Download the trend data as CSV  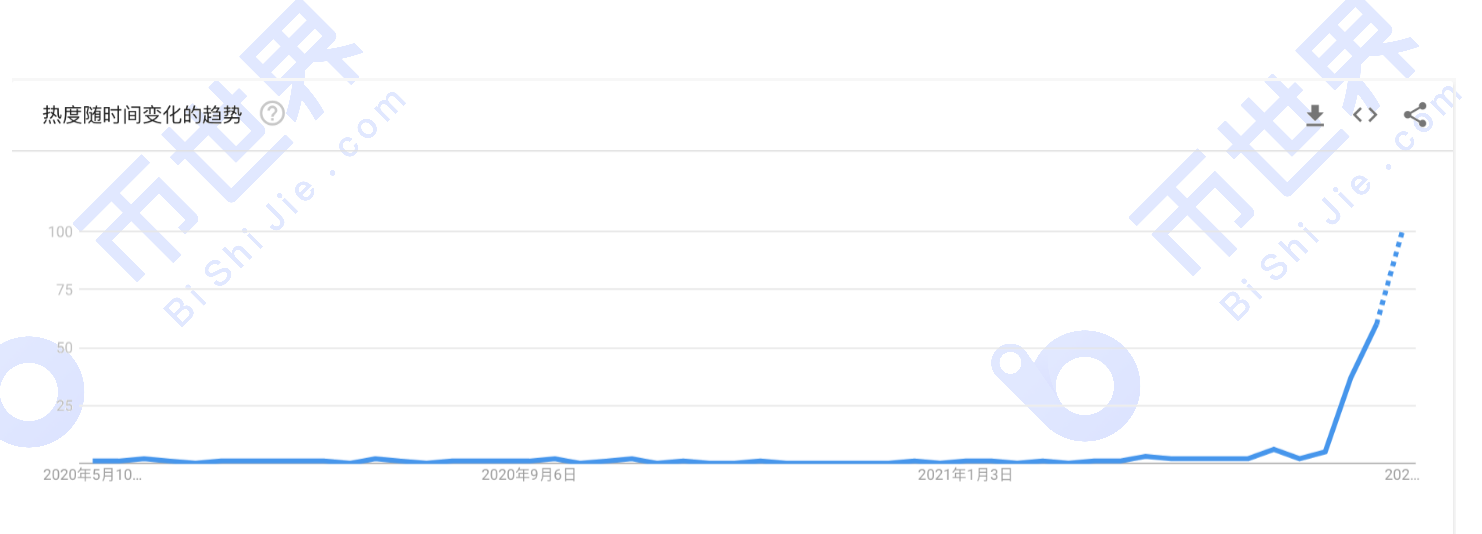[1315, 115]
